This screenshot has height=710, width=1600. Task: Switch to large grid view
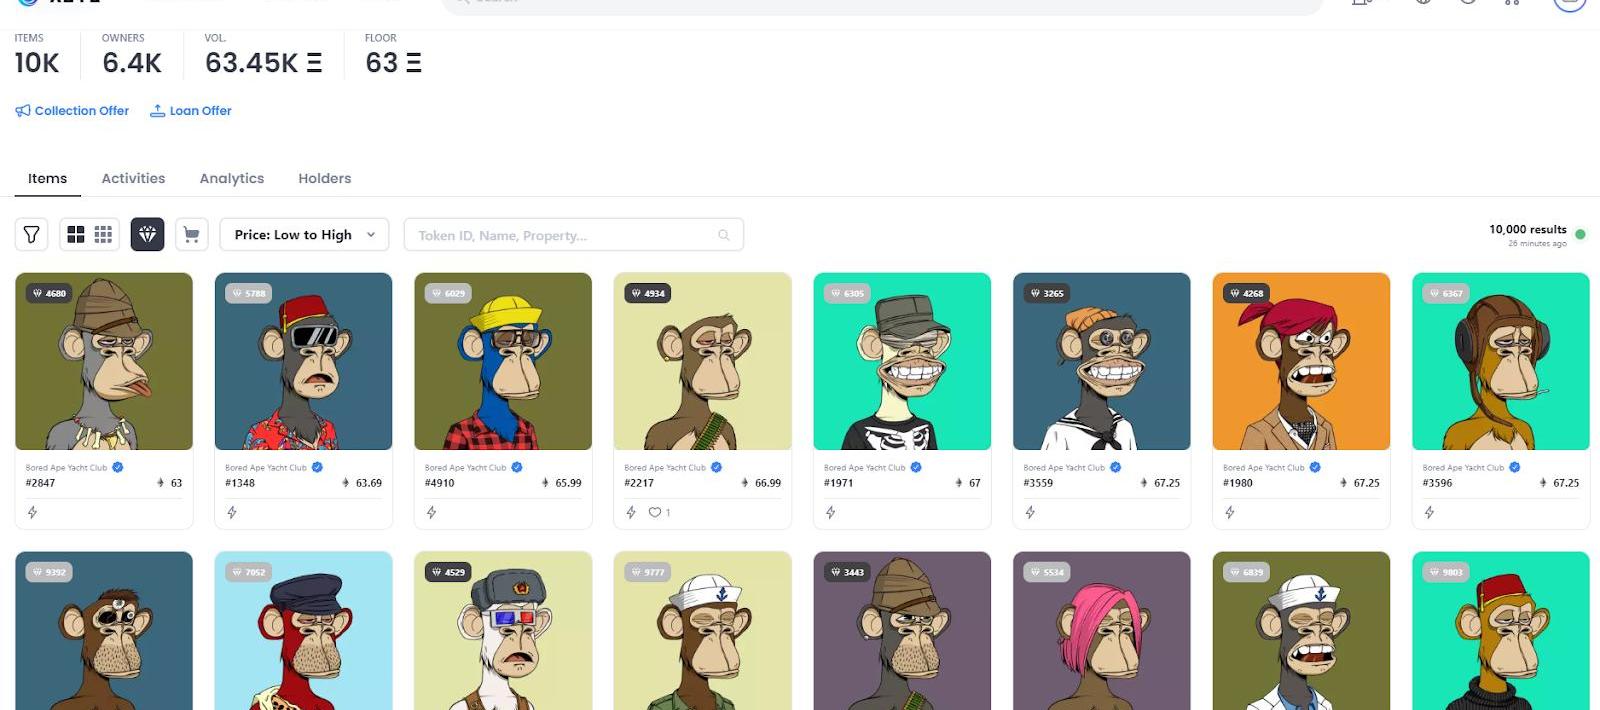[75, 234]
